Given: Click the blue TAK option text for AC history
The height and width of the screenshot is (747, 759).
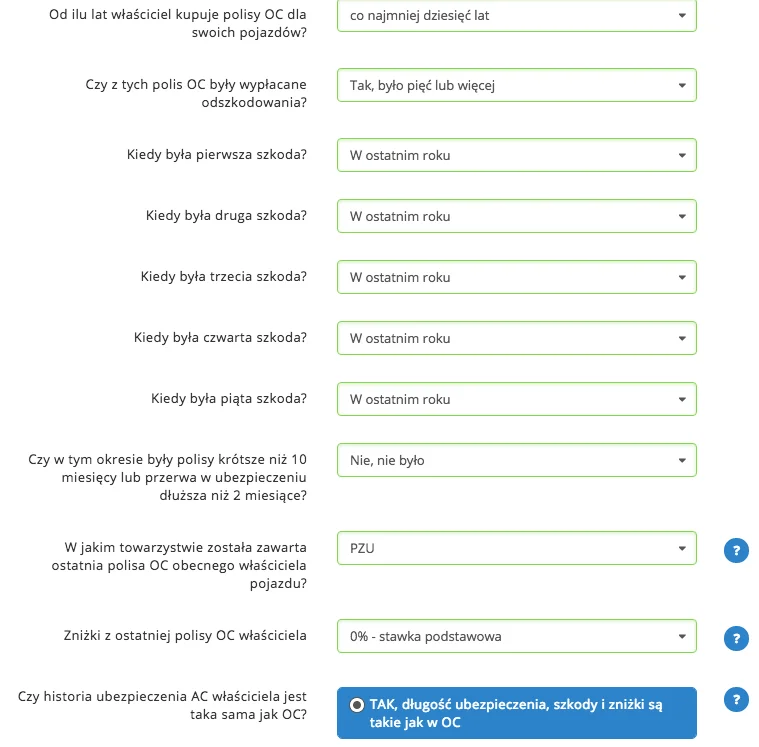Looking at the screenshot, I should tap(516, 713).
